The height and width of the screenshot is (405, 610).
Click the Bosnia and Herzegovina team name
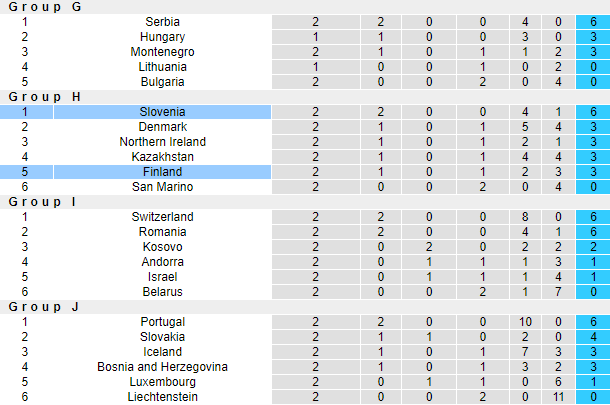pyautogui.click(x=163, y=366)
